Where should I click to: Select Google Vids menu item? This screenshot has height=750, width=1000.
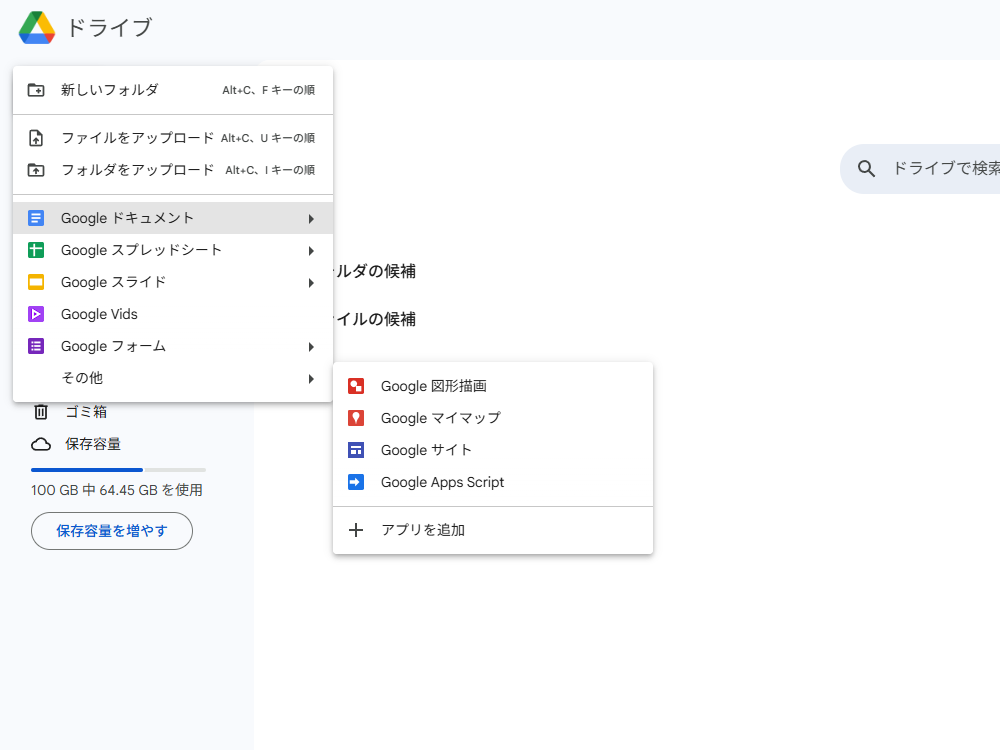coord(173,314)
